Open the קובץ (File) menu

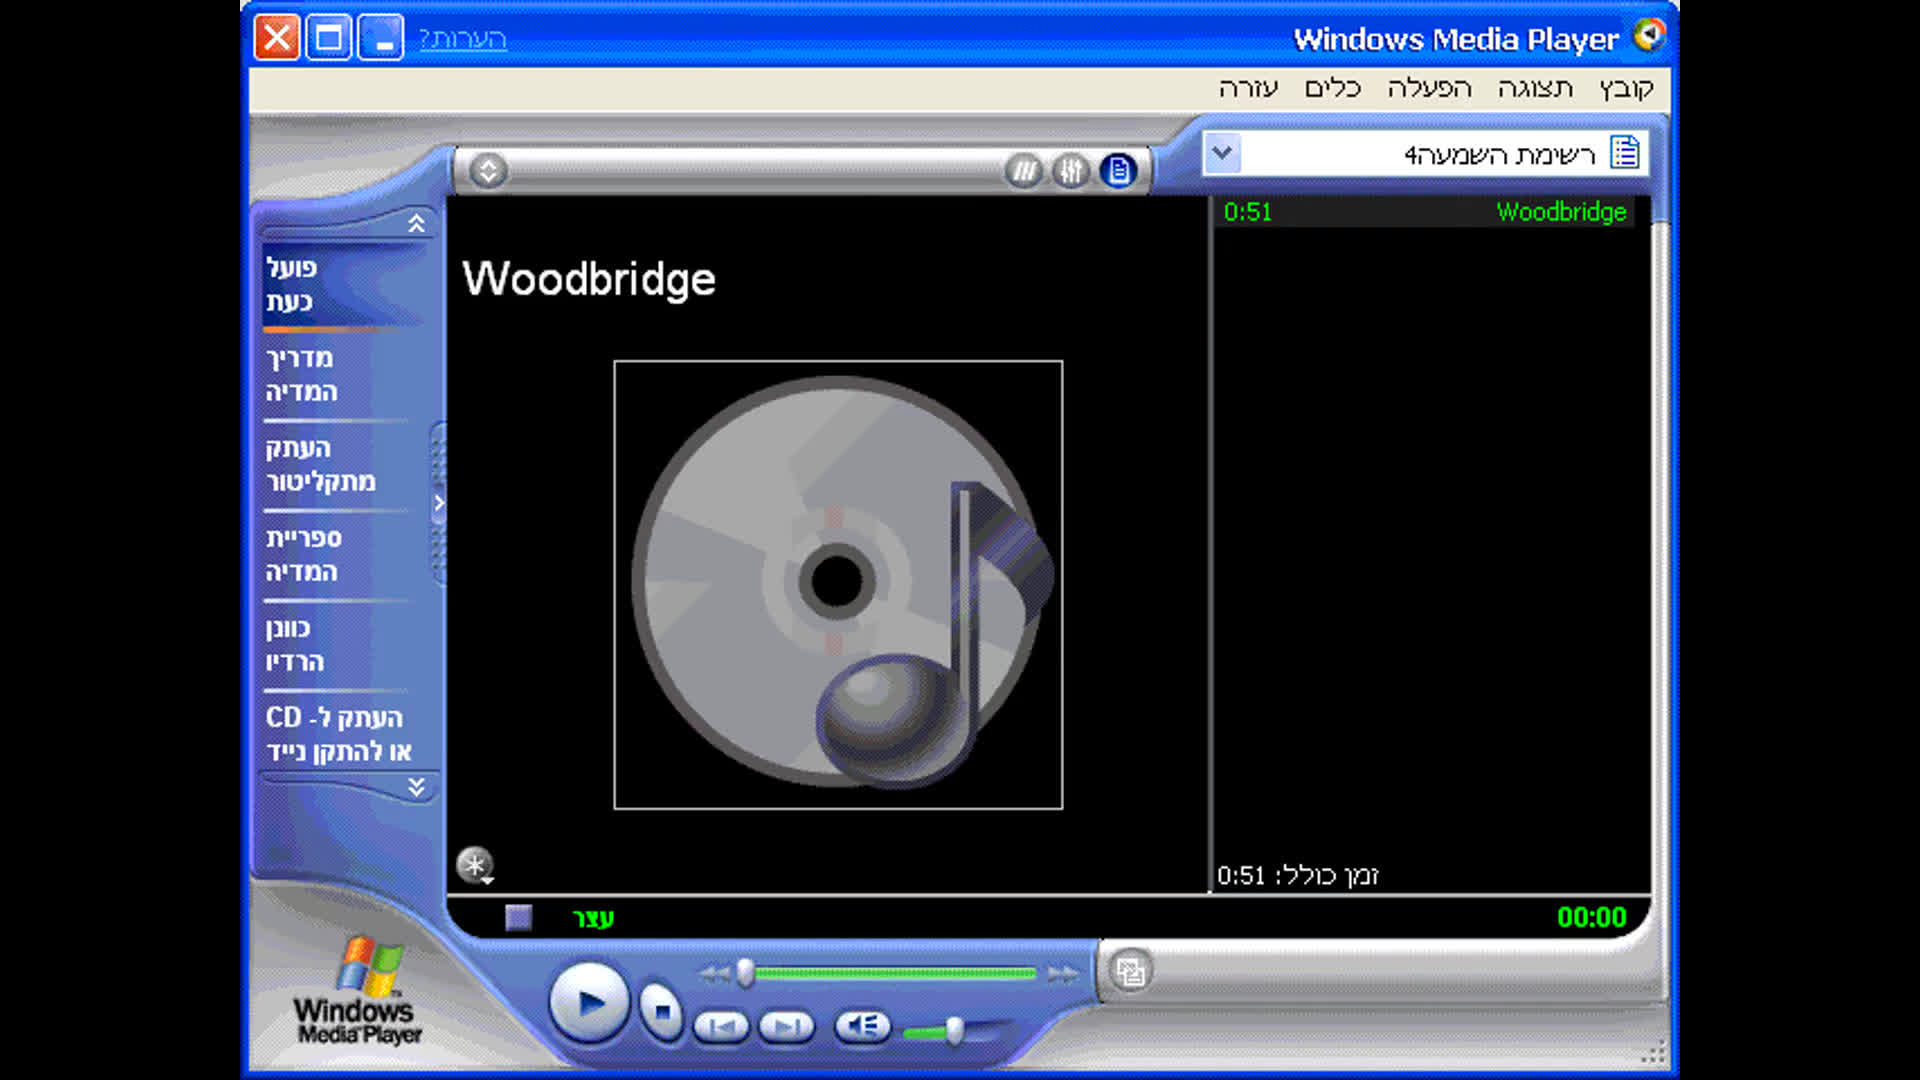click(1626, 89)
